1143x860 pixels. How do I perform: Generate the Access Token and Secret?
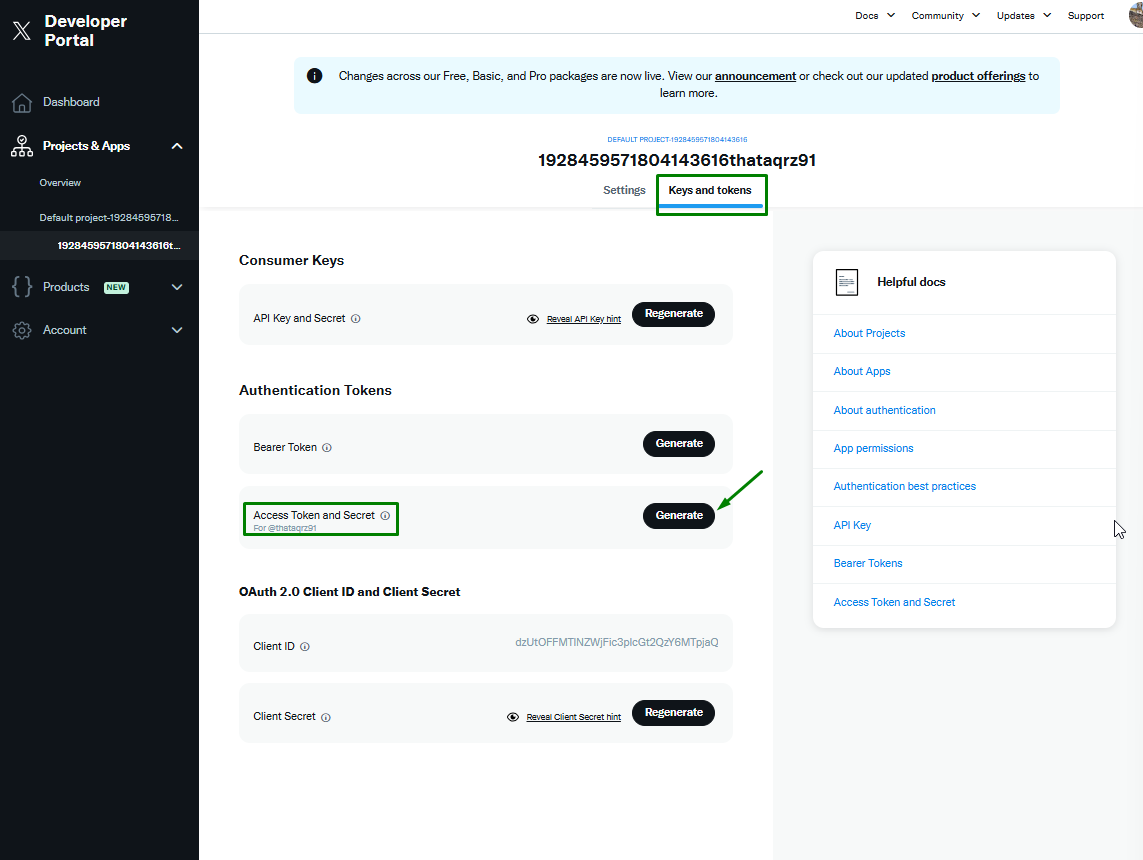[679, 516]
